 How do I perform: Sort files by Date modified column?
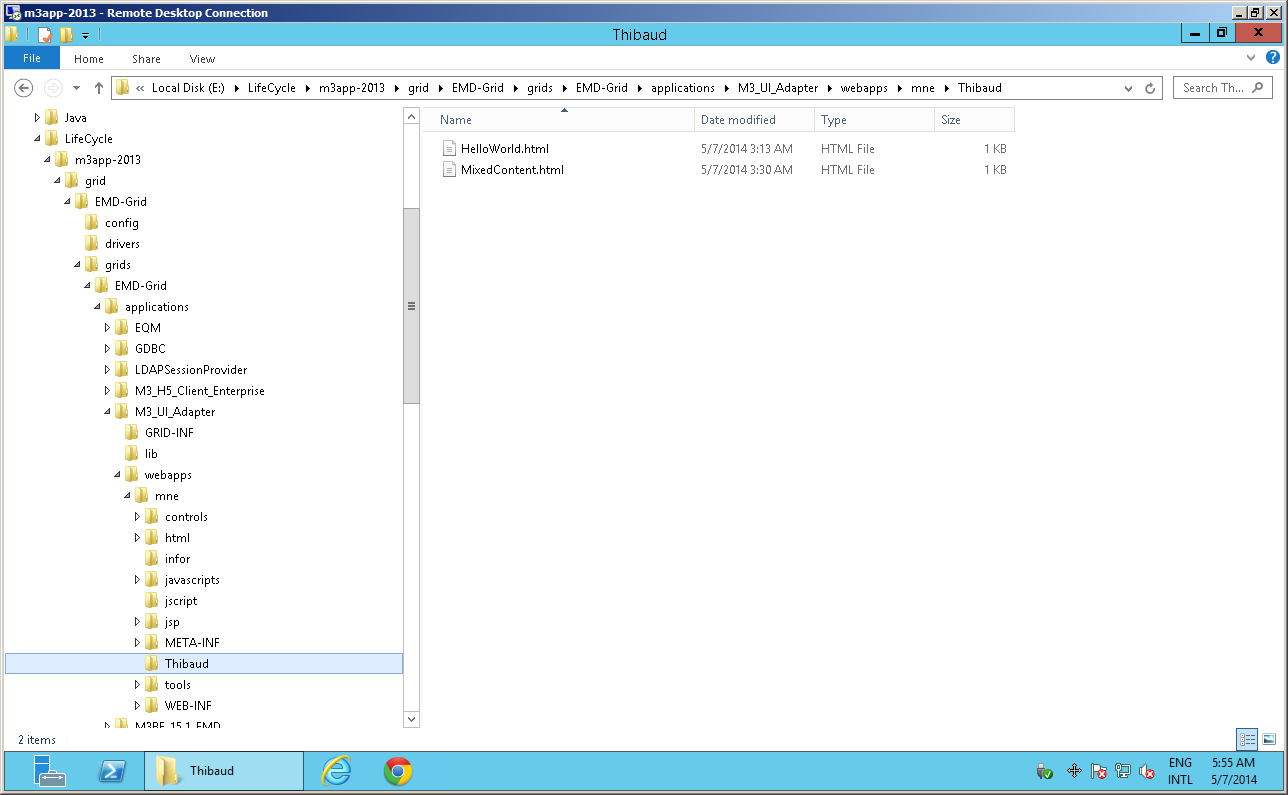point(738,120)
